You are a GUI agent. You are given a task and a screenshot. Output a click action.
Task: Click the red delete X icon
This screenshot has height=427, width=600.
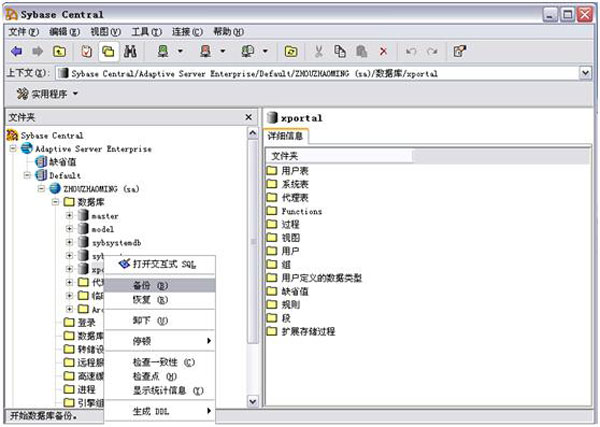(x=383, y=51)
